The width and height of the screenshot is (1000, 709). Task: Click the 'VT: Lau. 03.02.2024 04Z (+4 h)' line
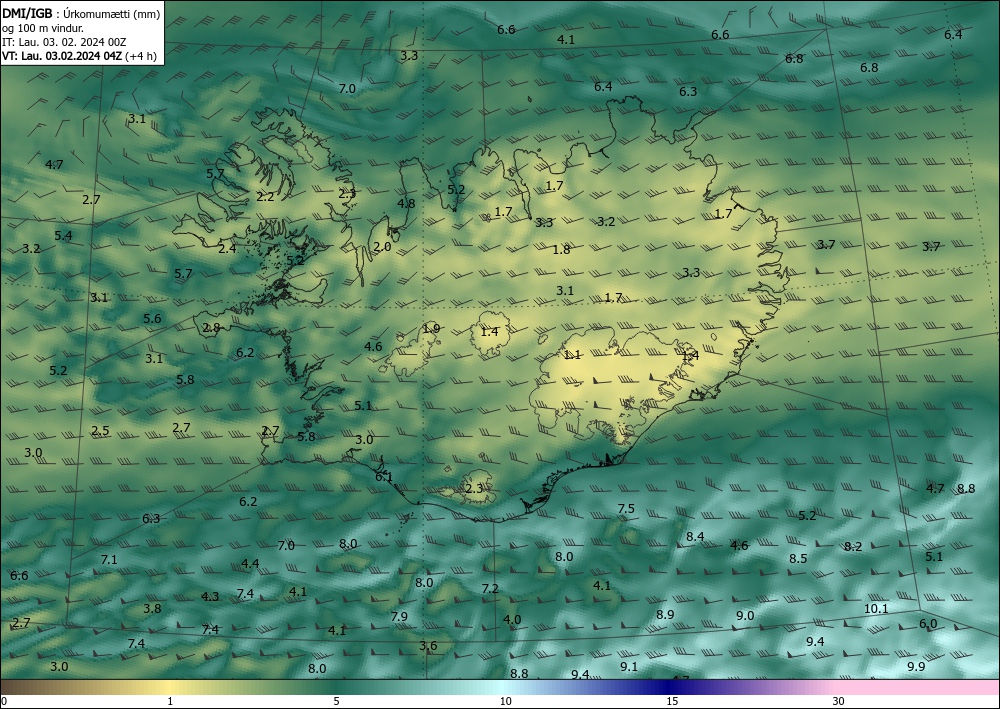[79, 56]
